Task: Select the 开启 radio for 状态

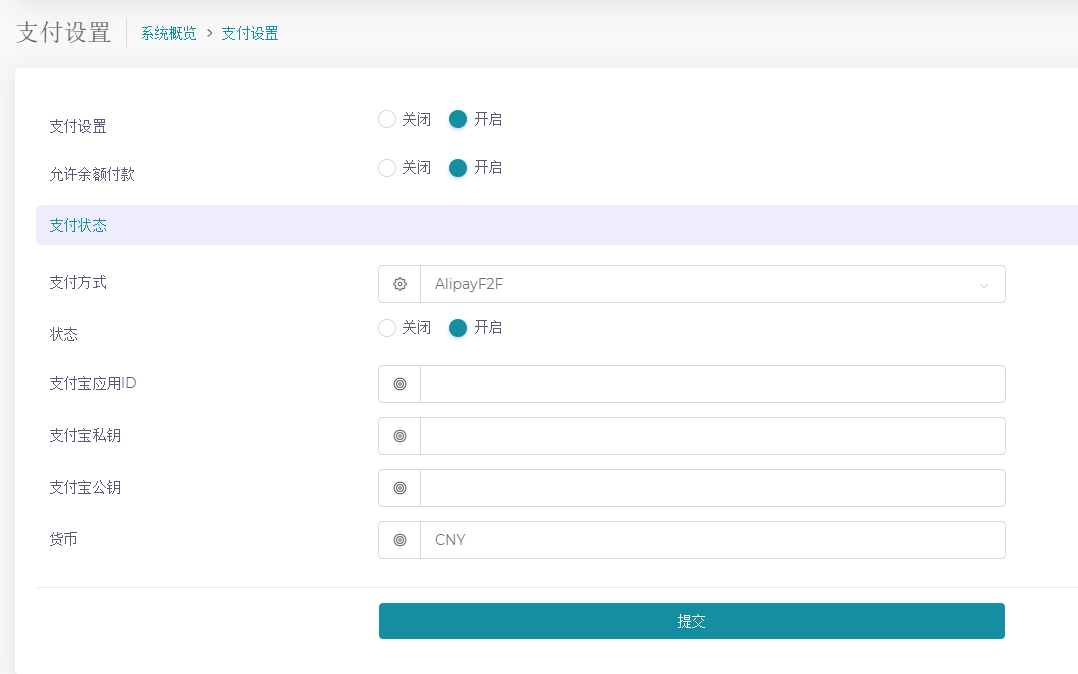Action: tap(457, 327)
